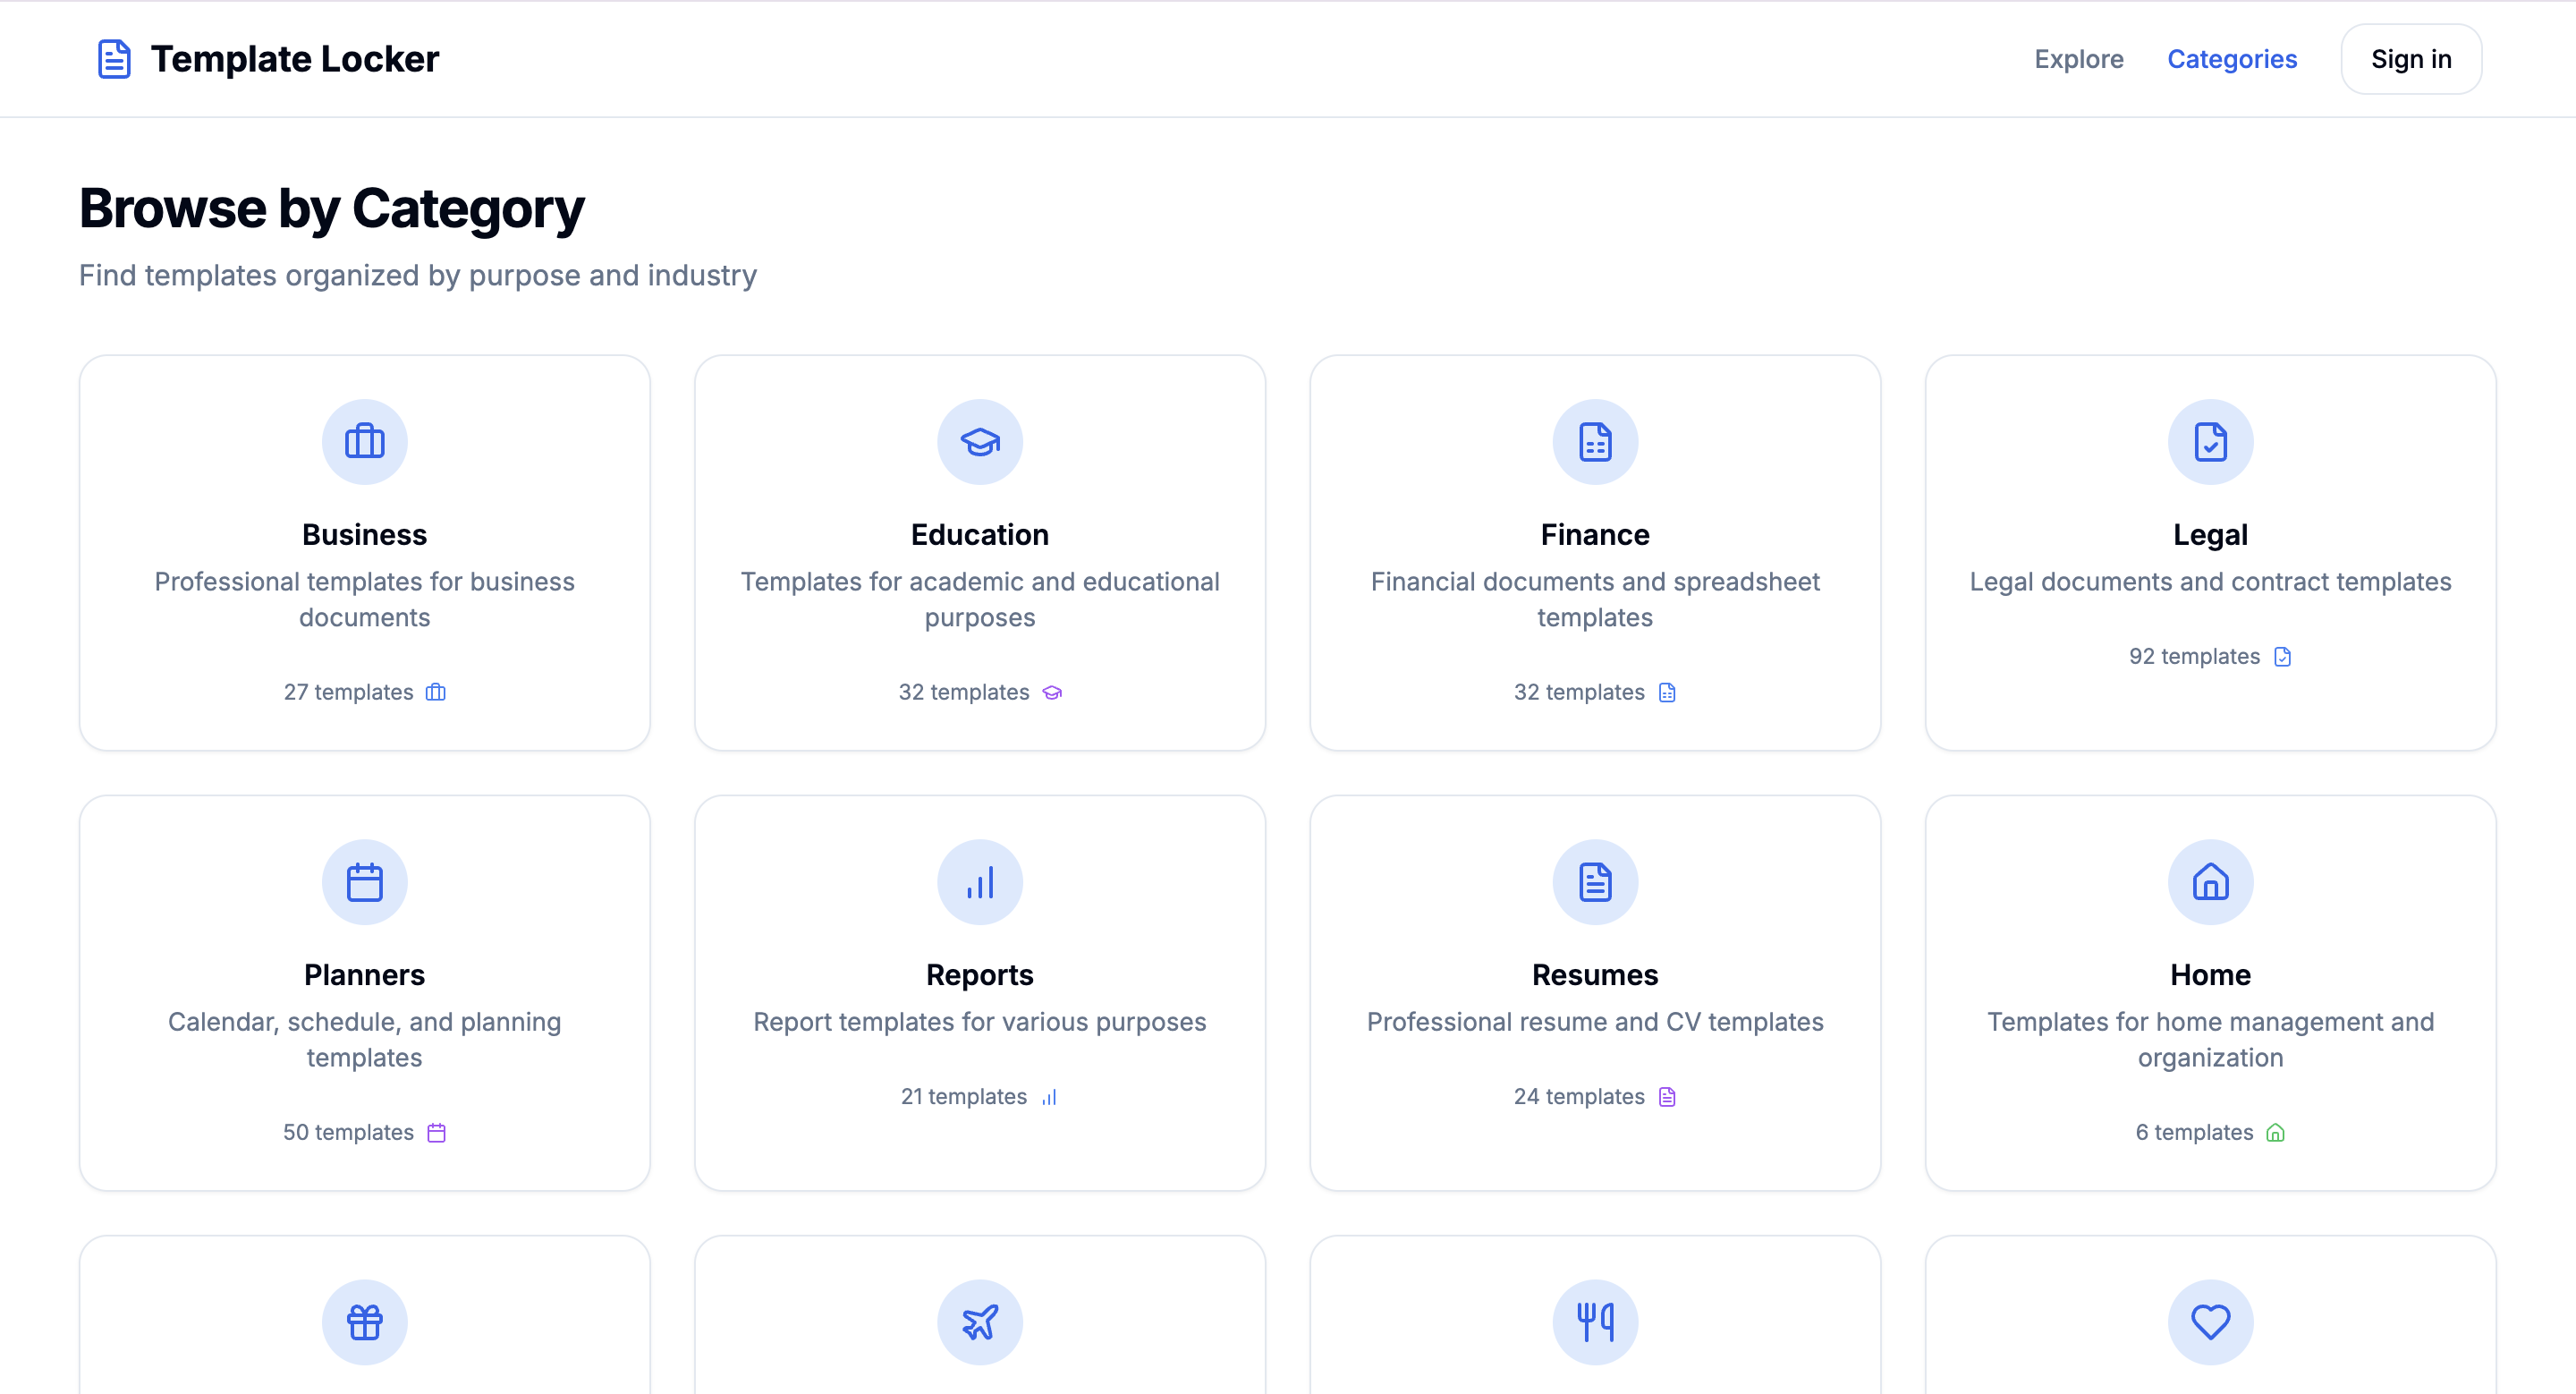Screen dimensions: 2576x1394
Task: Click small file icon beside 92 templates
Action: [x=2283, y=656]
